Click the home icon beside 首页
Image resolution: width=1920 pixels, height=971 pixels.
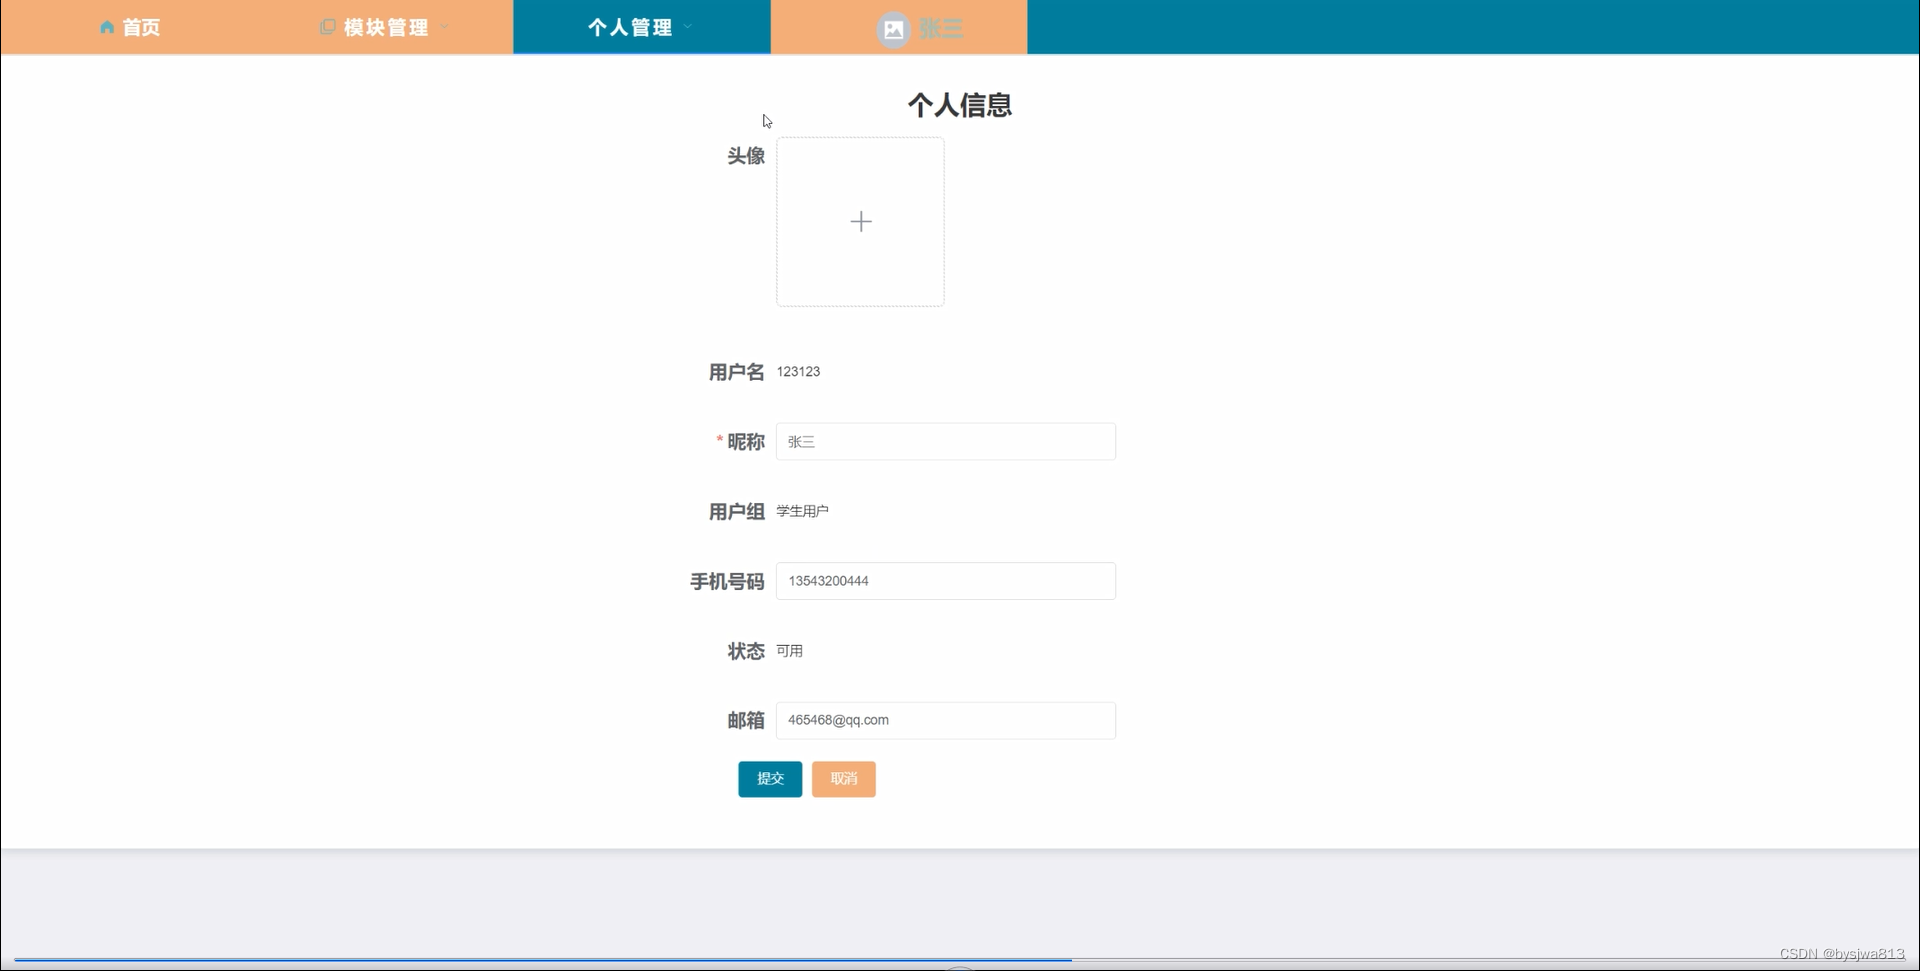tap(107, 27)
